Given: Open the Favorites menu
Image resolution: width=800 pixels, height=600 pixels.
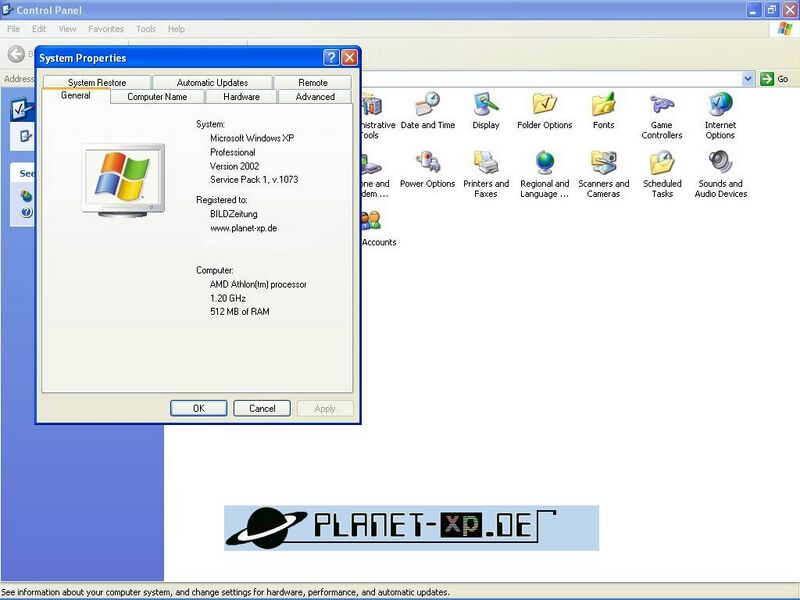Looking at the screenshot, I should point(106,29).
